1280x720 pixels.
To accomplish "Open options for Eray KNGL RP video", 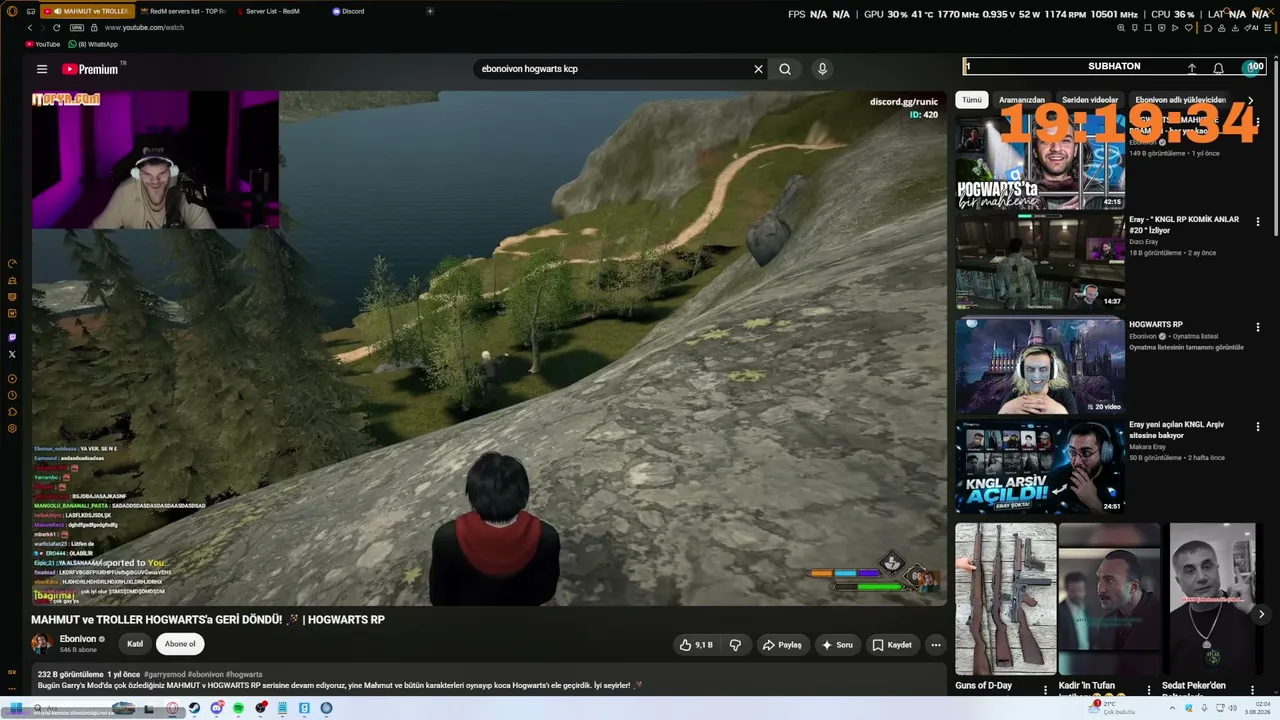I will [x=1258, y=222].
